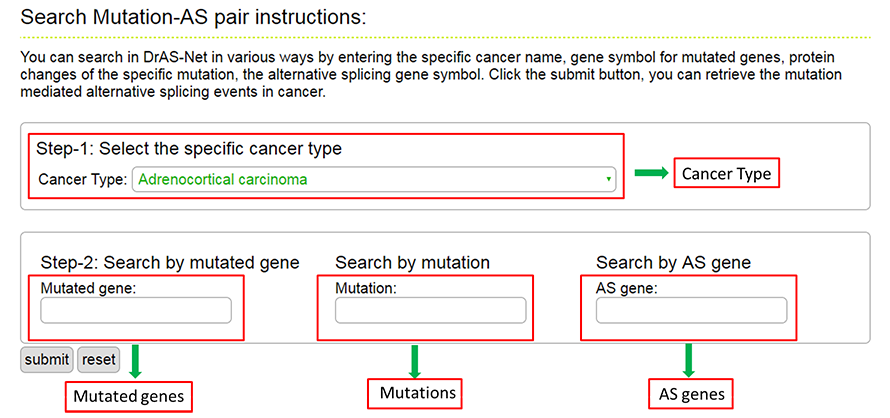Click the red-outlined Cancer Type annotation box
The height and width of the screenshot is (418, 890).
[x=726, y=174]
